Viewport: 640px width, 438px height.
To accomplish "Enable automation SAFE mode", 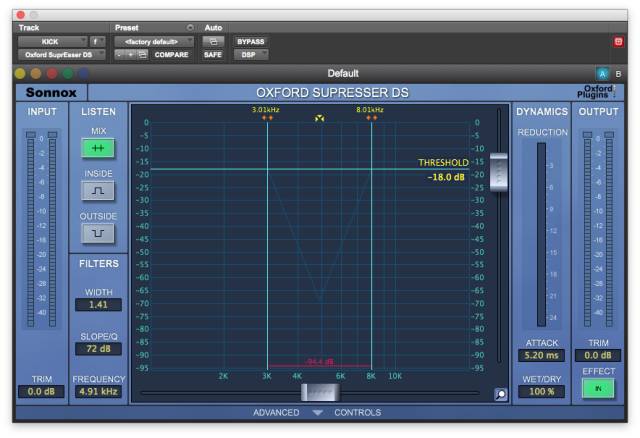I will (213, 55).
